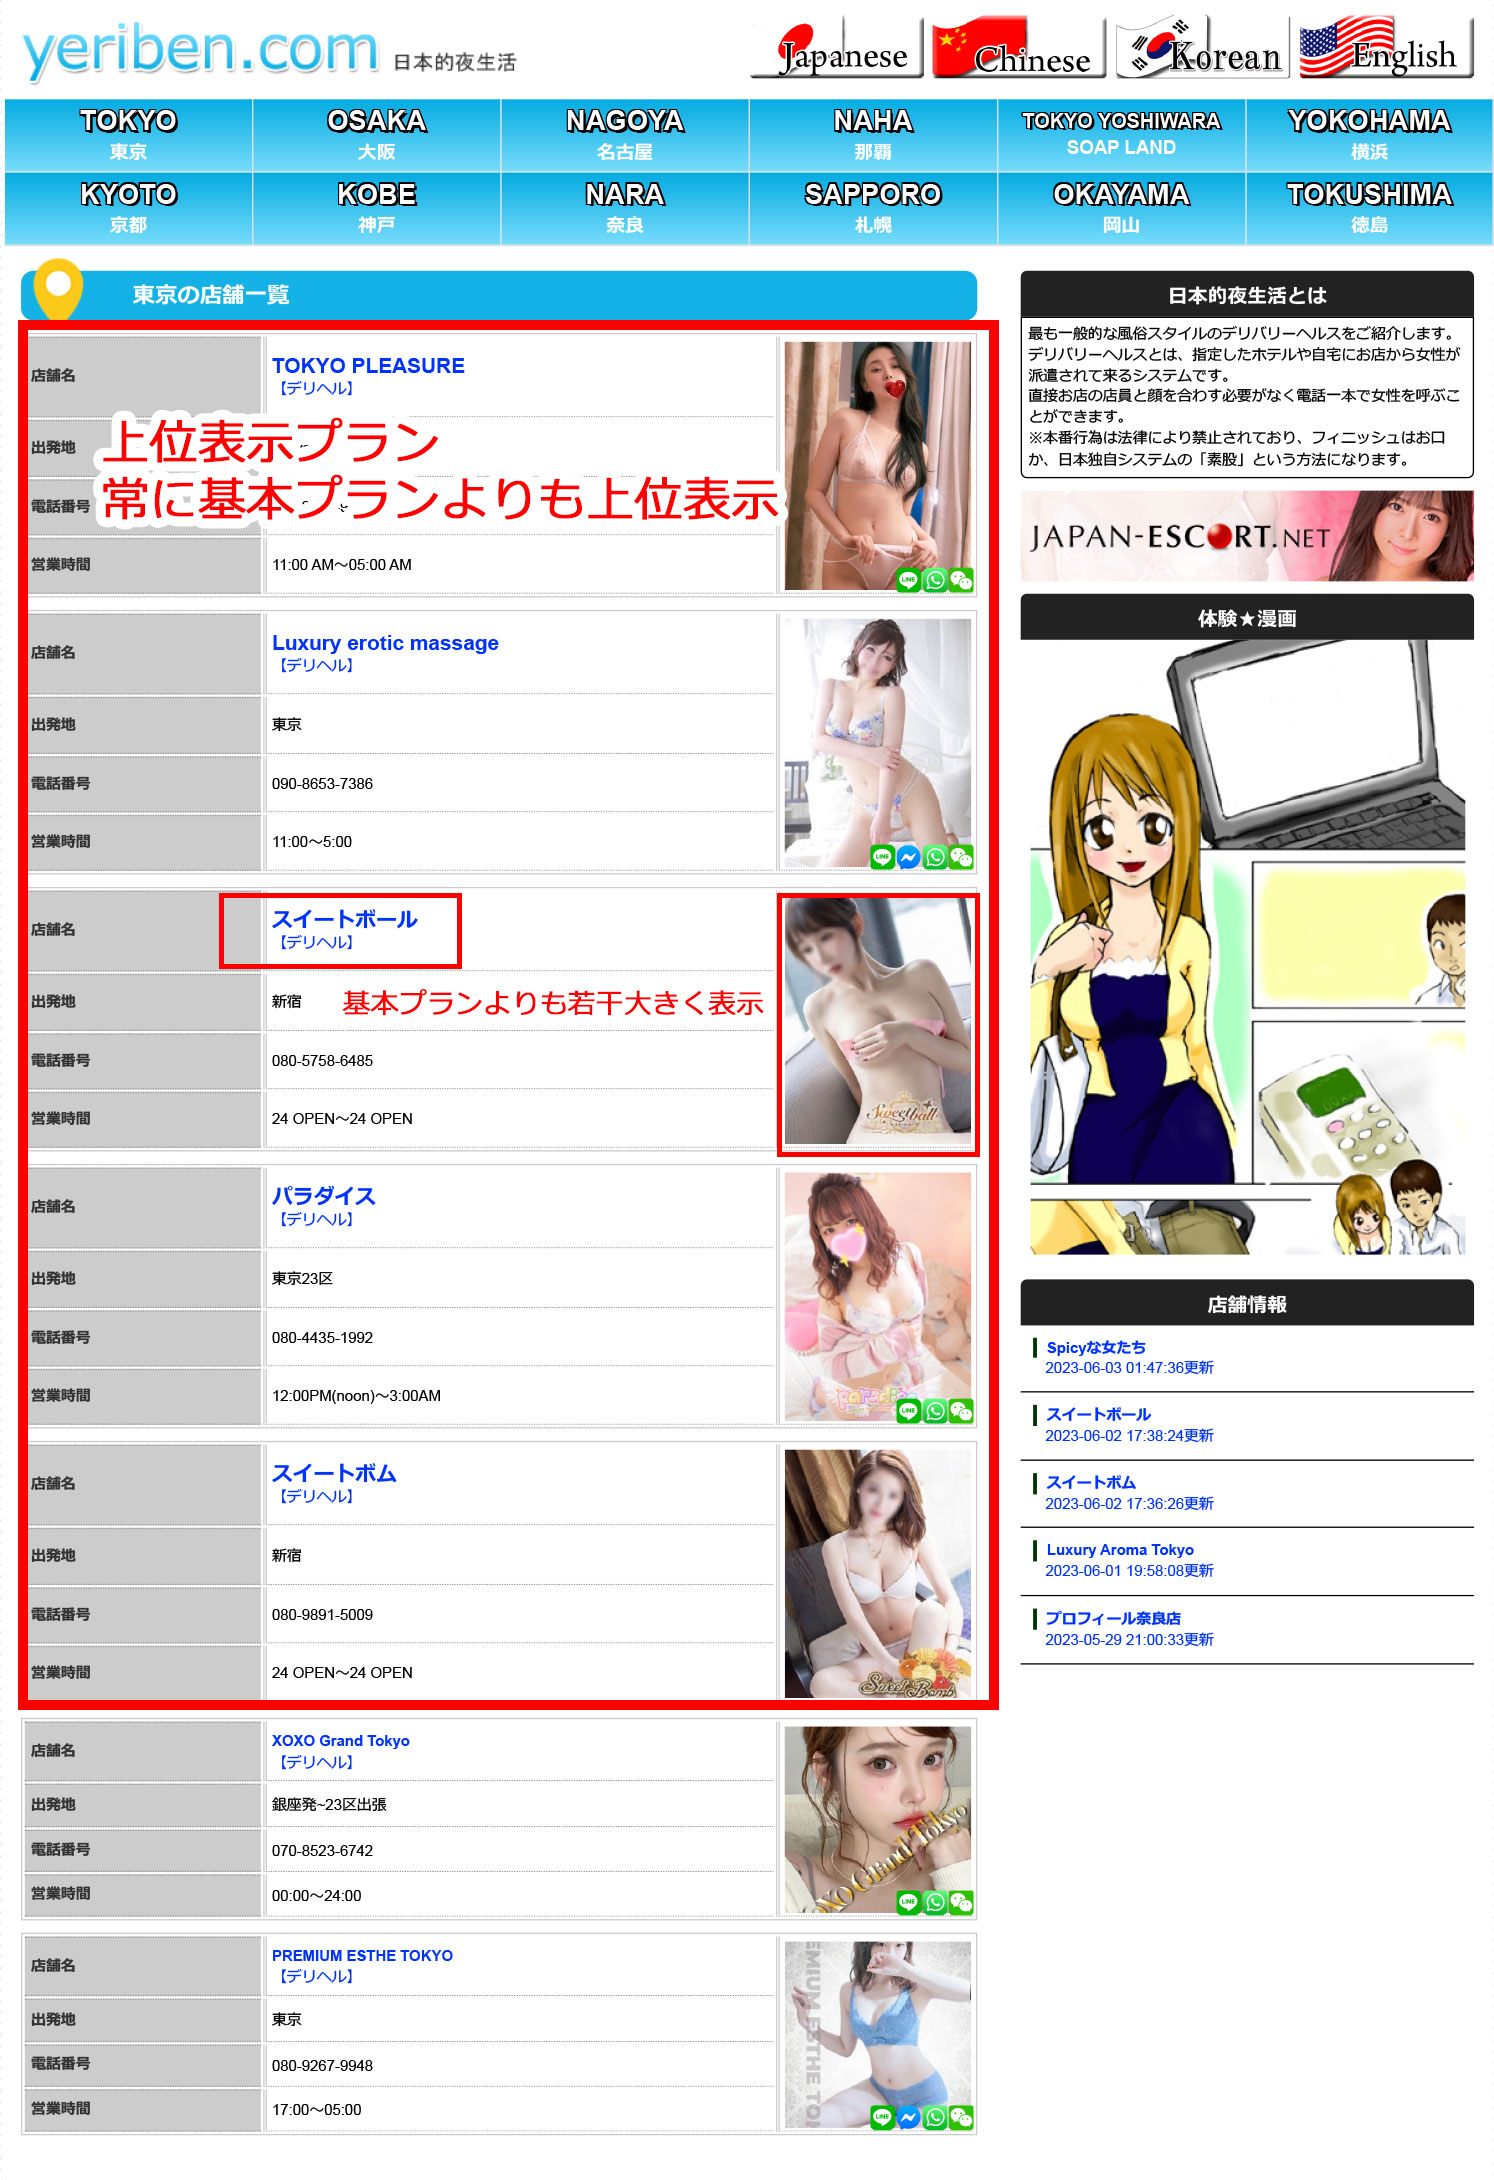The width and height of the screenshot is (1494, 2180).
Task: Click LINE icon on パラダイス photo
Action: pos(908,1411)
